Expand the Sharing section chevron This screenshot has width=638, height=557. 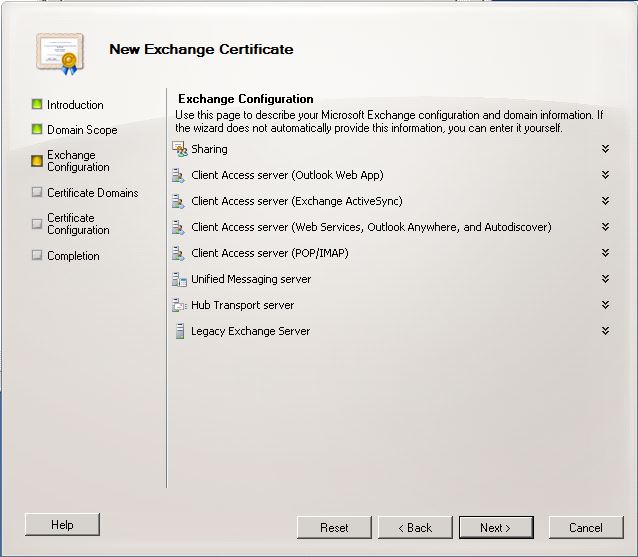tap(605, 149)
